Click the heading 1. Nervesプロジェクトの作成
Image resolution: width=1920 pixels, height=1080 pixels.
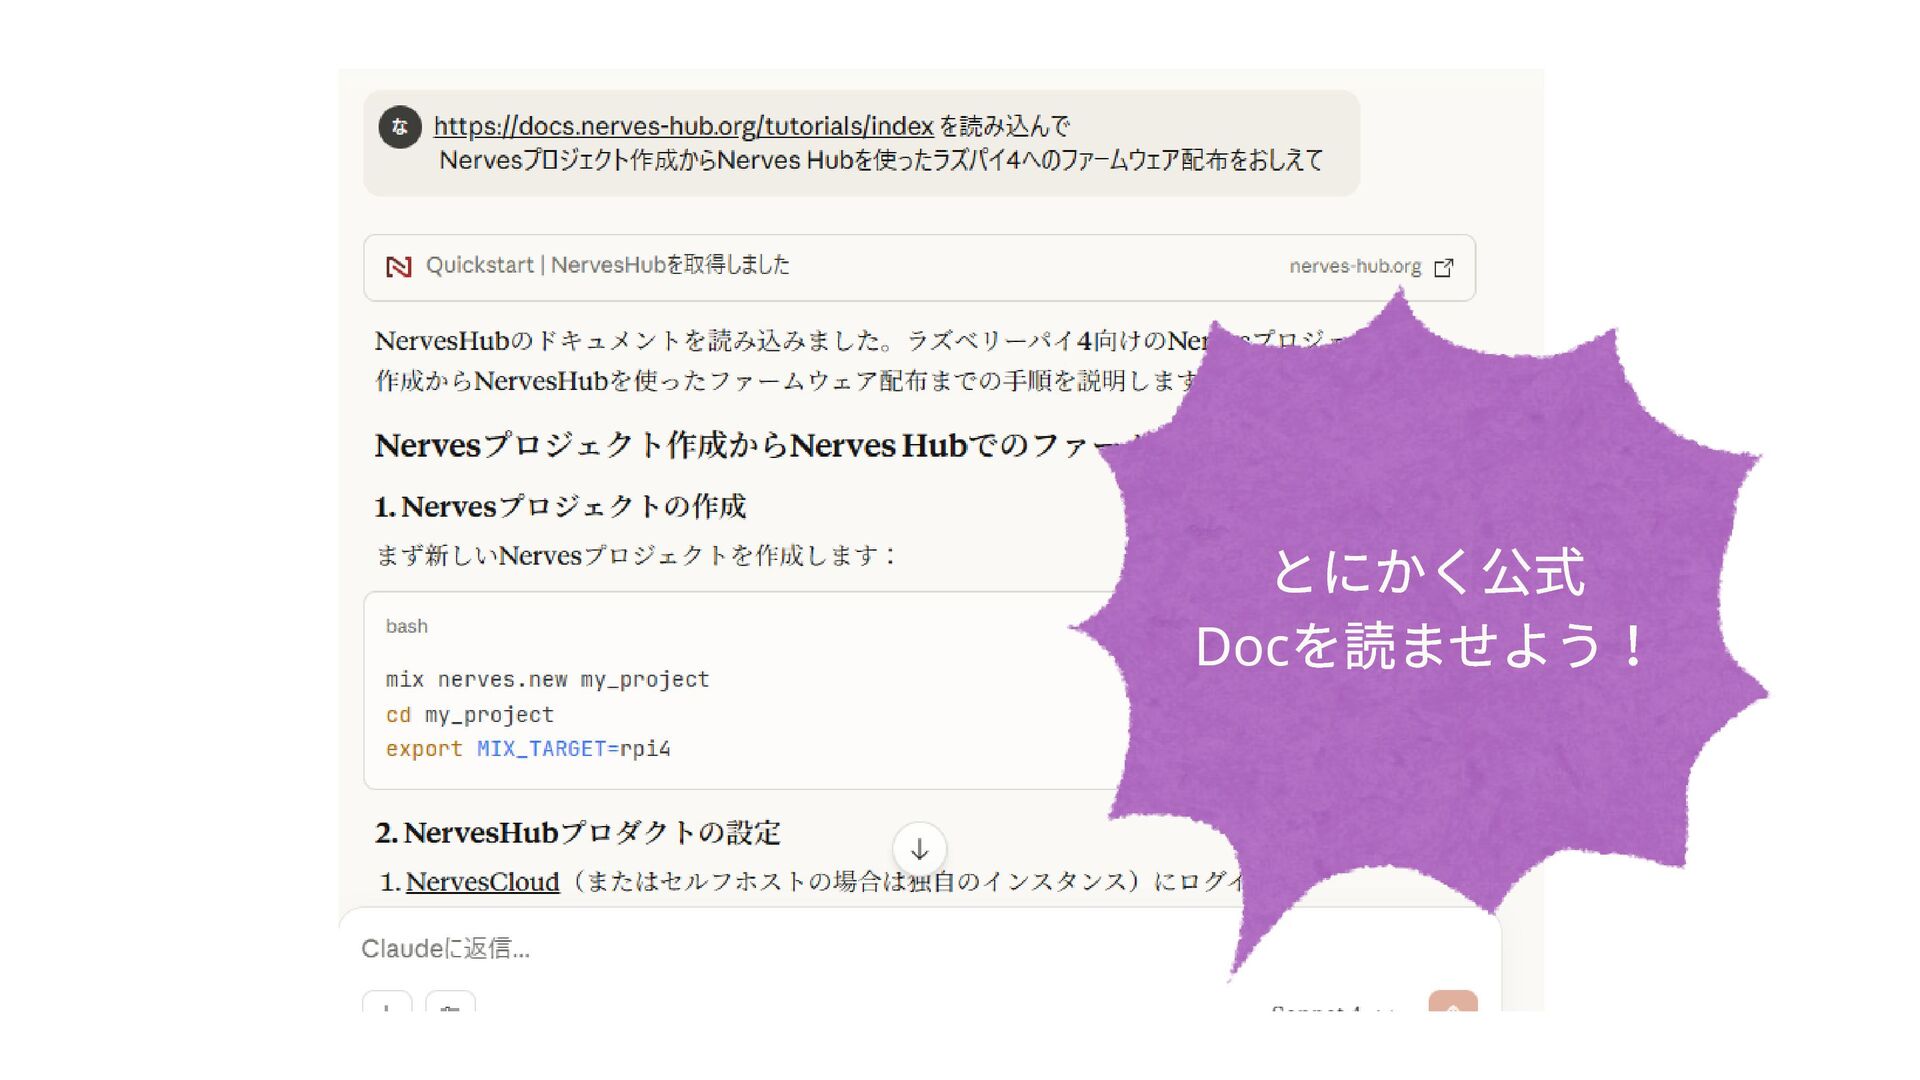(x=560, y=507)
